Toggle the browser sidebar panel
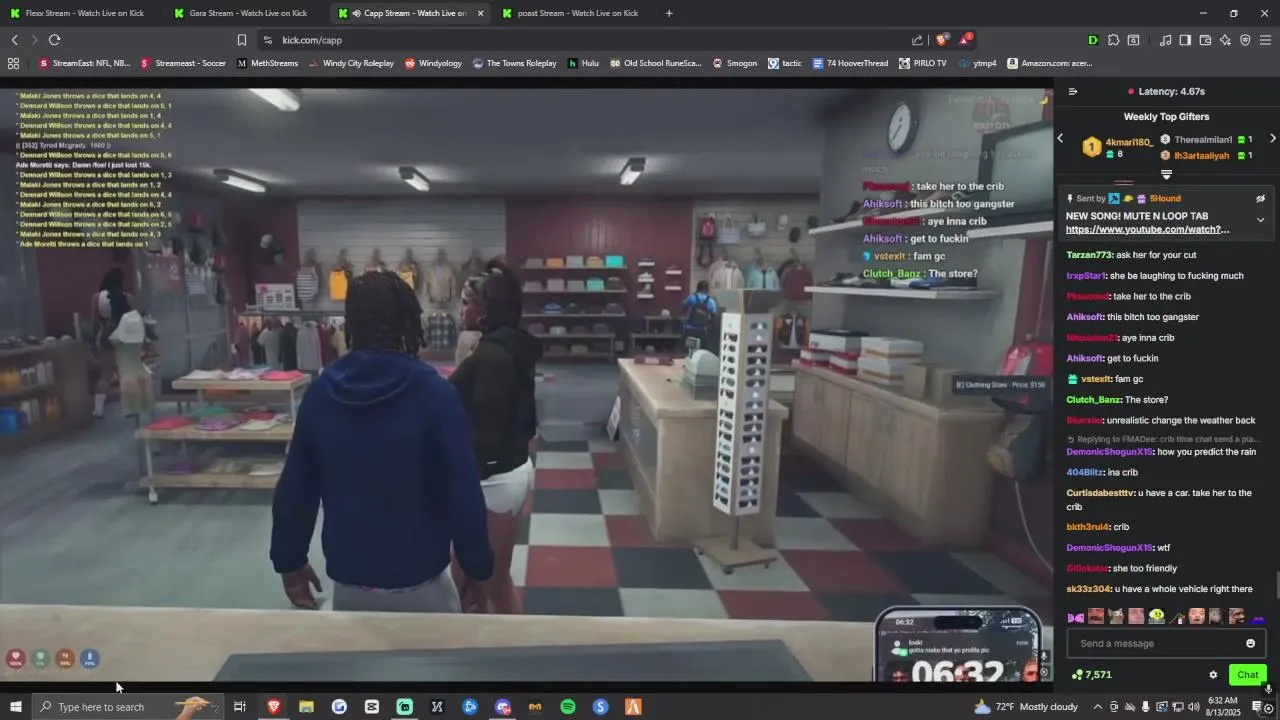The image size is (1280, 720). (1185, 40)
